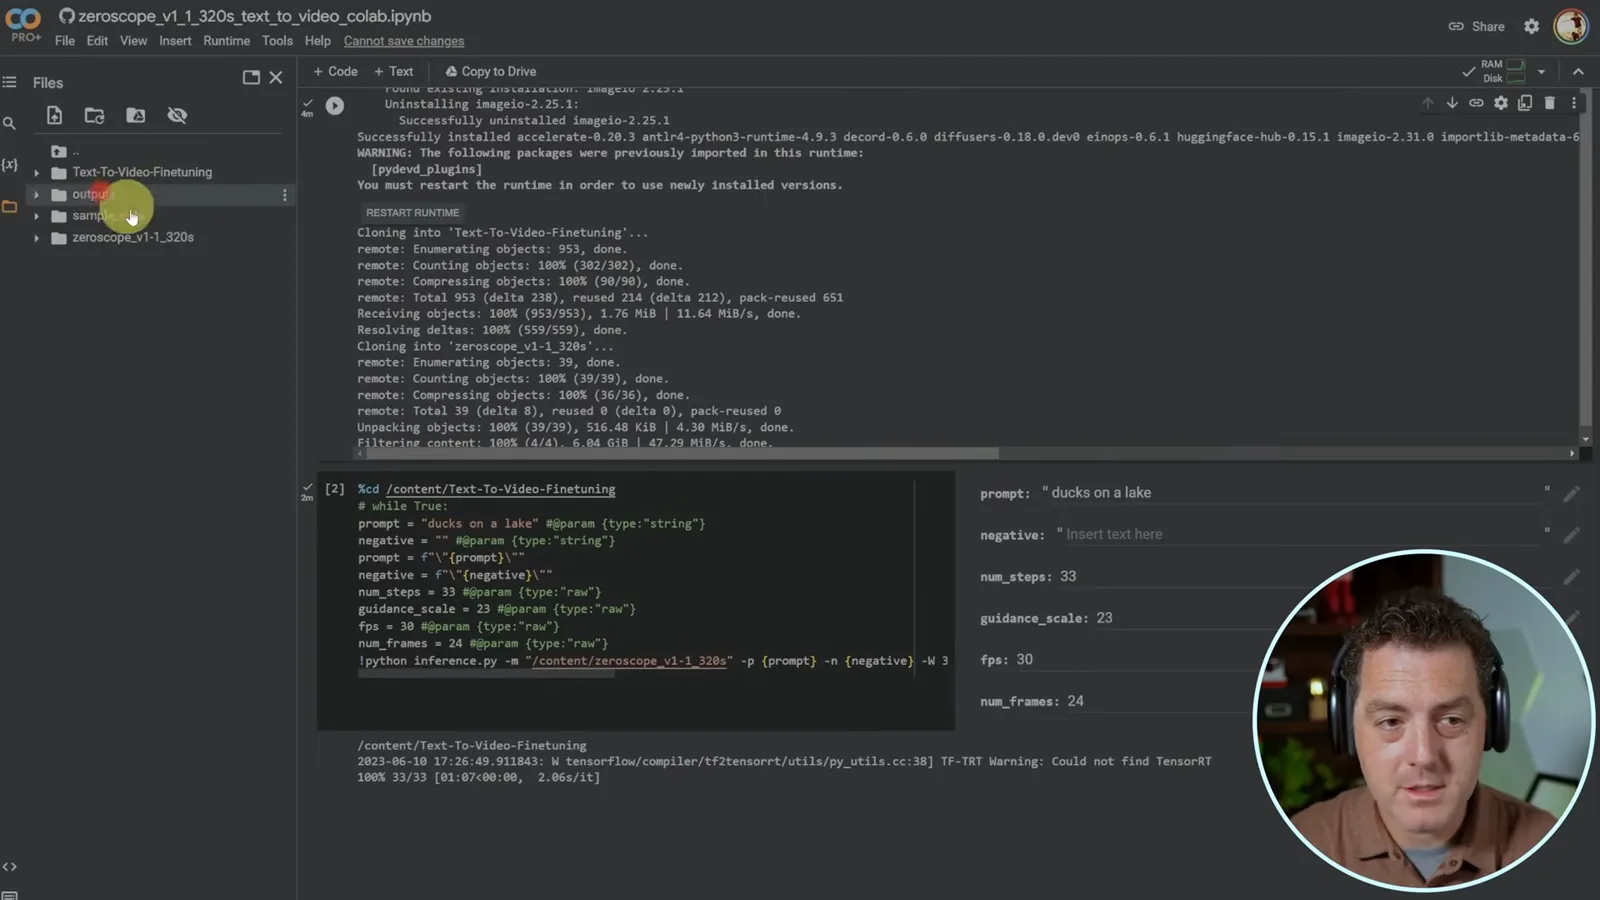Expand the outputs folder
This screenshot has height=900, width=1600.
37,195
